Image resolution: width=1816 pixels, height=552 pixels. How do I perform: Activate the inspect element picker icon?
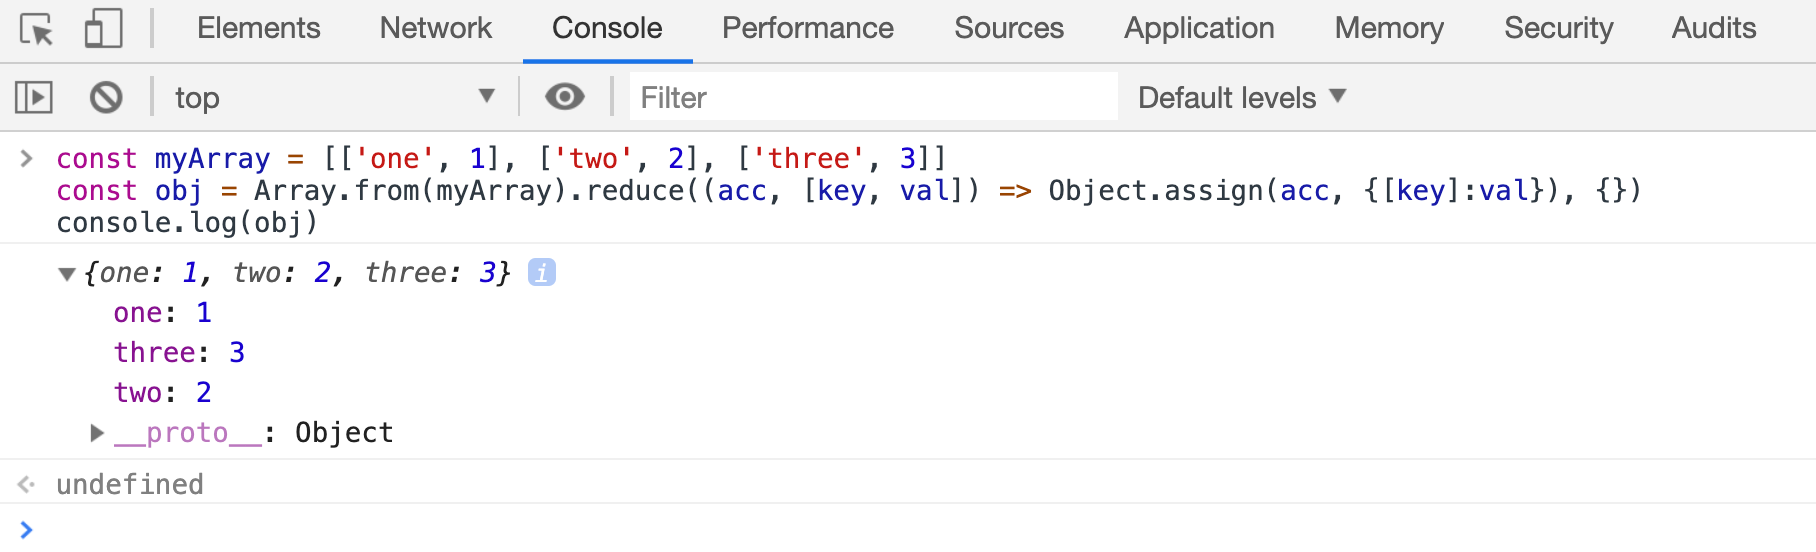[37, 29]
